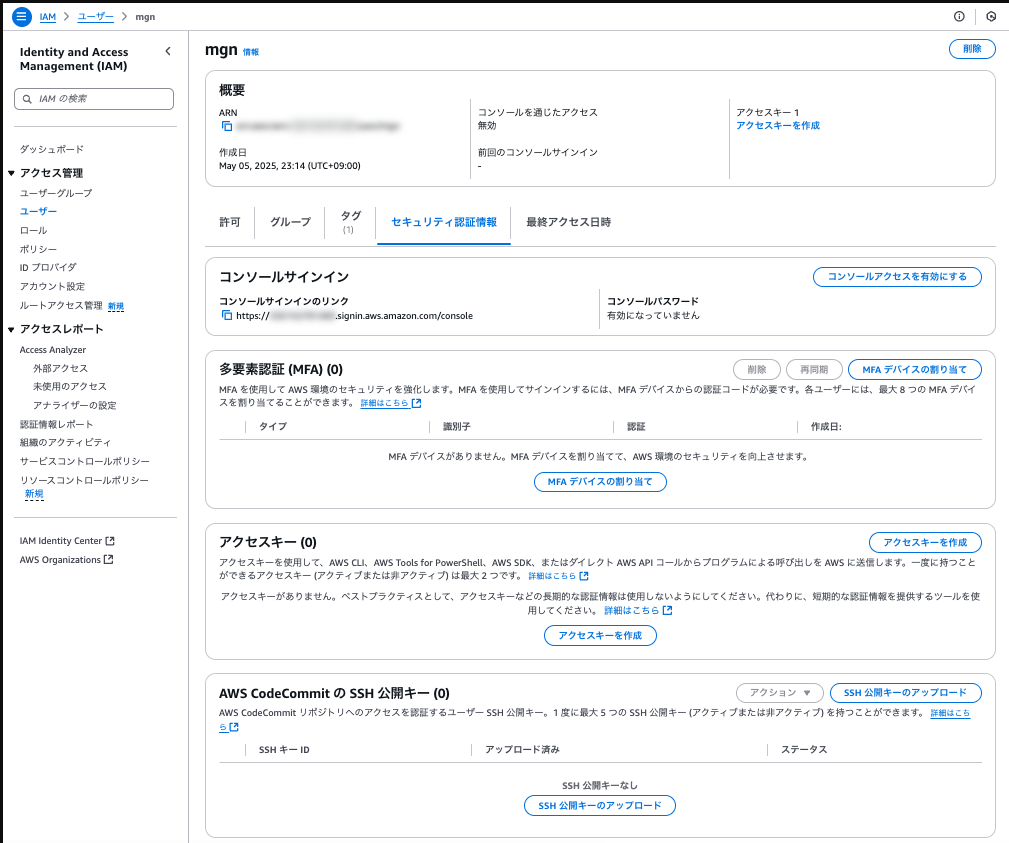Image resolution: width=1009 pixels, height=843 pixels.
Task: Open 外部アクセス under Access Analyzer
Action: pyautogui.click(x=60, y=368)
